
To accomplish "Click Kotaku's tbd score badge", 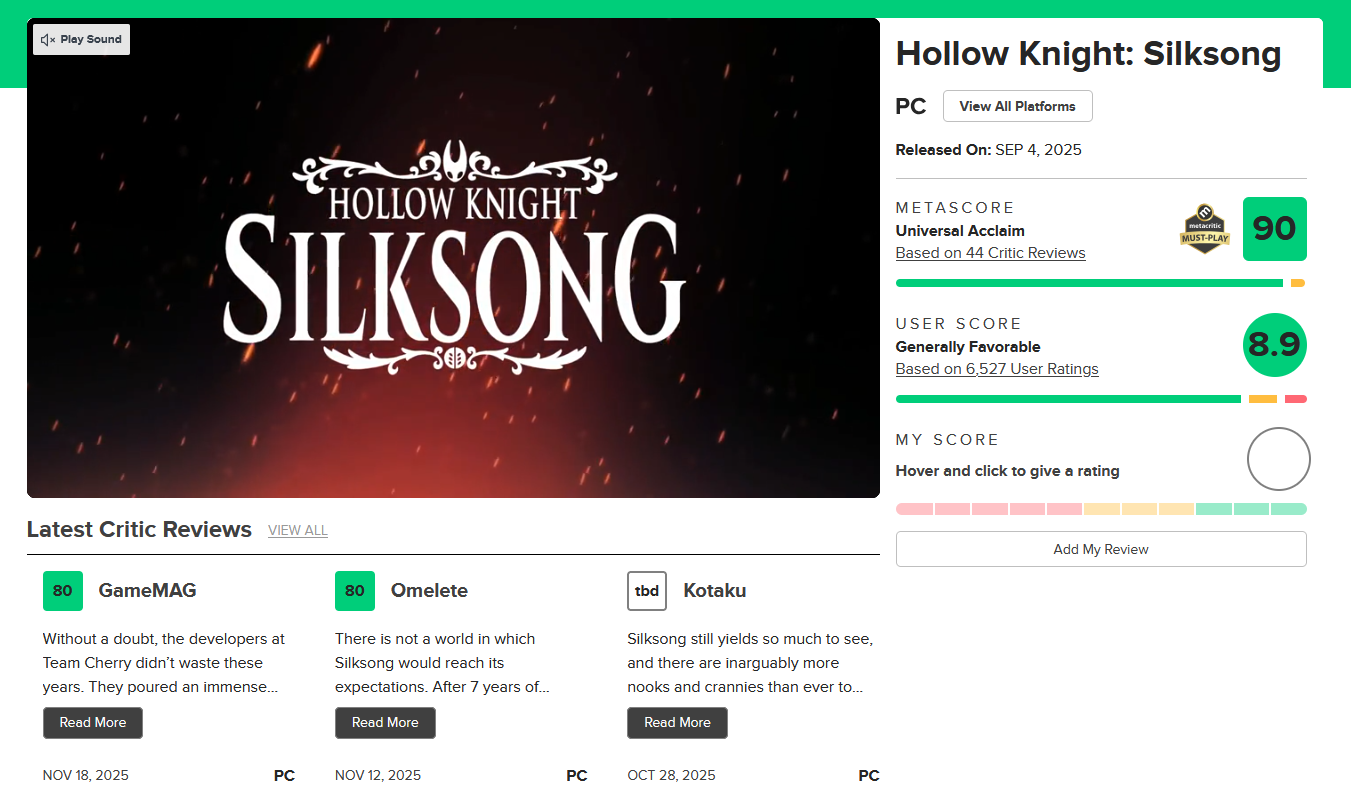I will (647, 591).
